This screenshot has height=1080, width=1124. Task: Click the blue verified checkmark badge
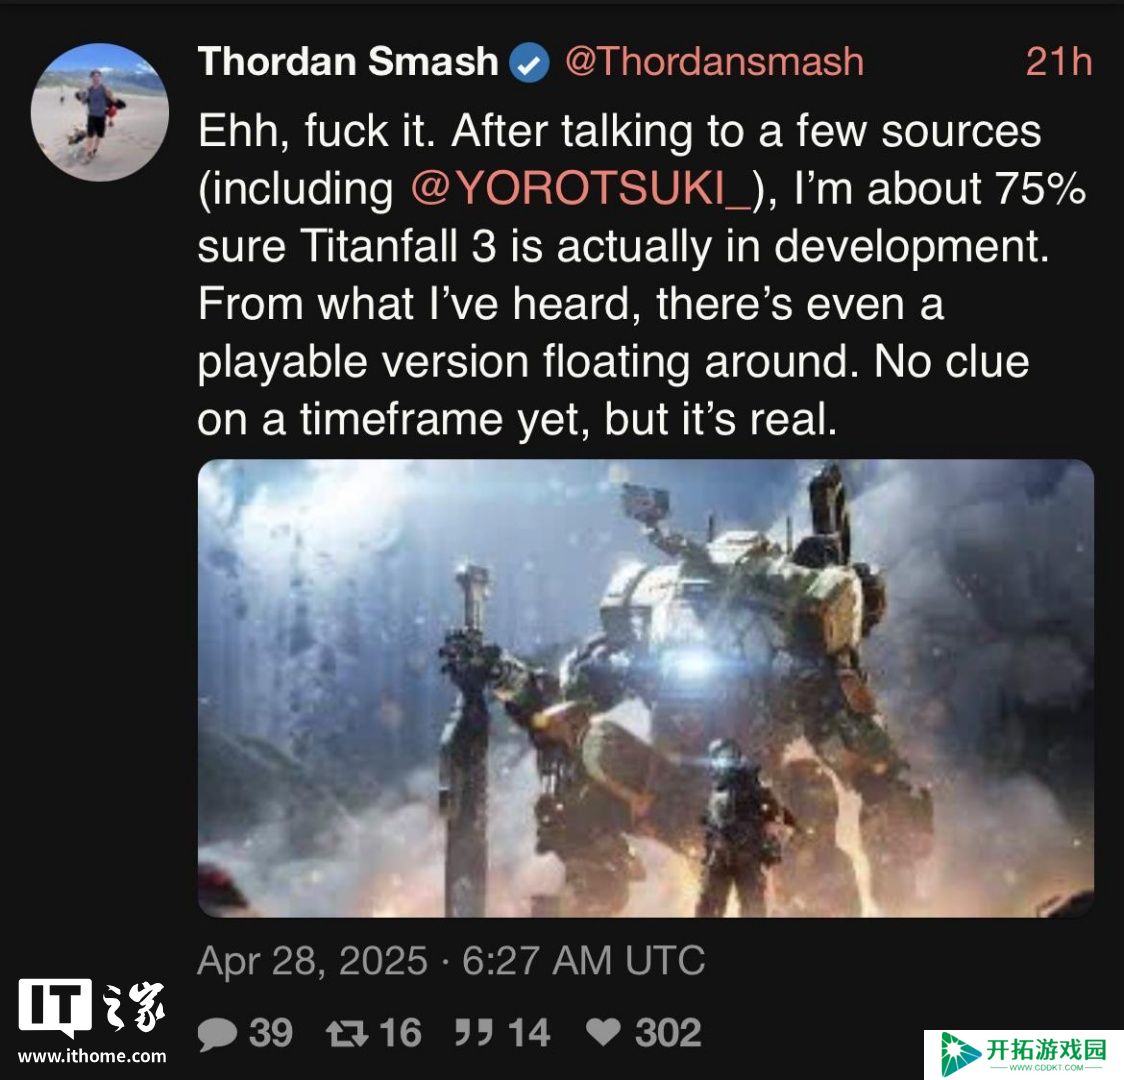(529, 63)
